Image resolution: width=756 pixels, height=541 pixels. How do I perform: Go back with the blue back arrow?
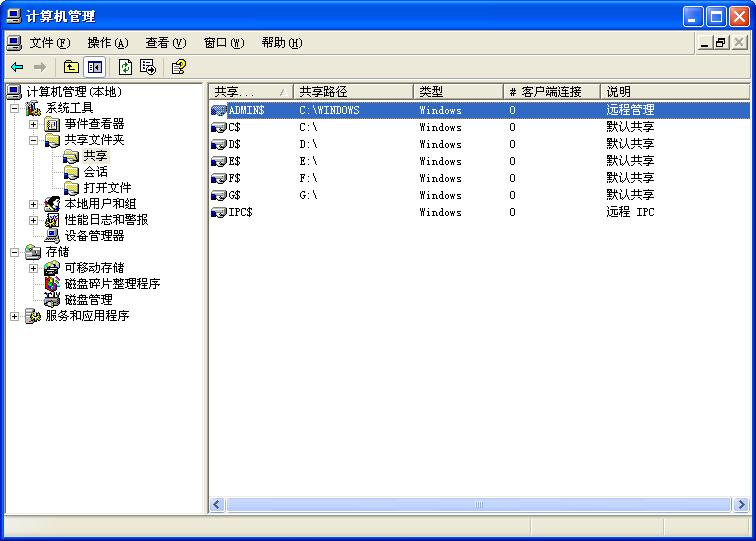(x=17, y=67)
